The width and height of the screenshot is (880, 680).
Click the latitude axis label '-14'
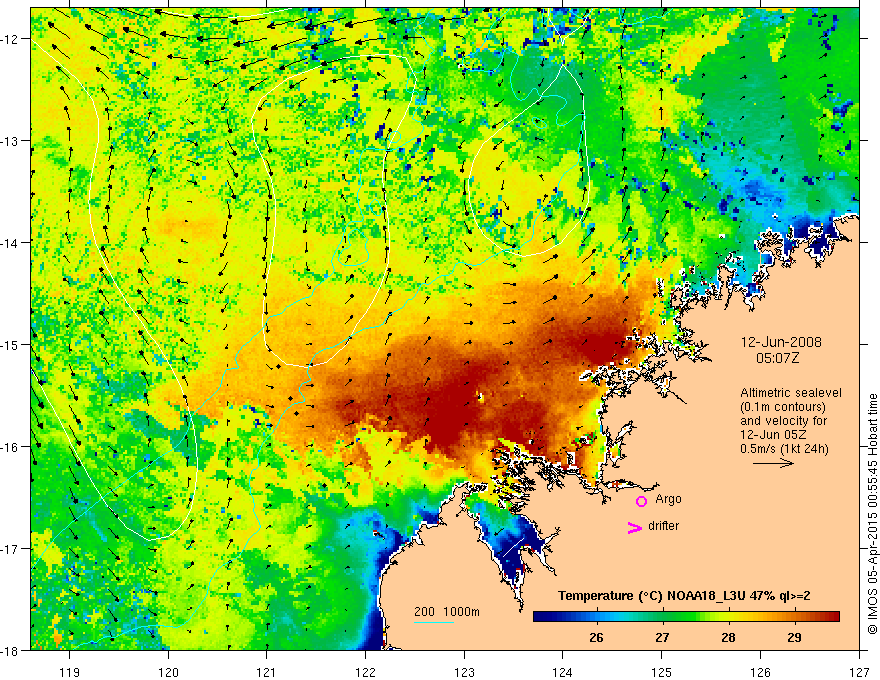click(11, 243)
